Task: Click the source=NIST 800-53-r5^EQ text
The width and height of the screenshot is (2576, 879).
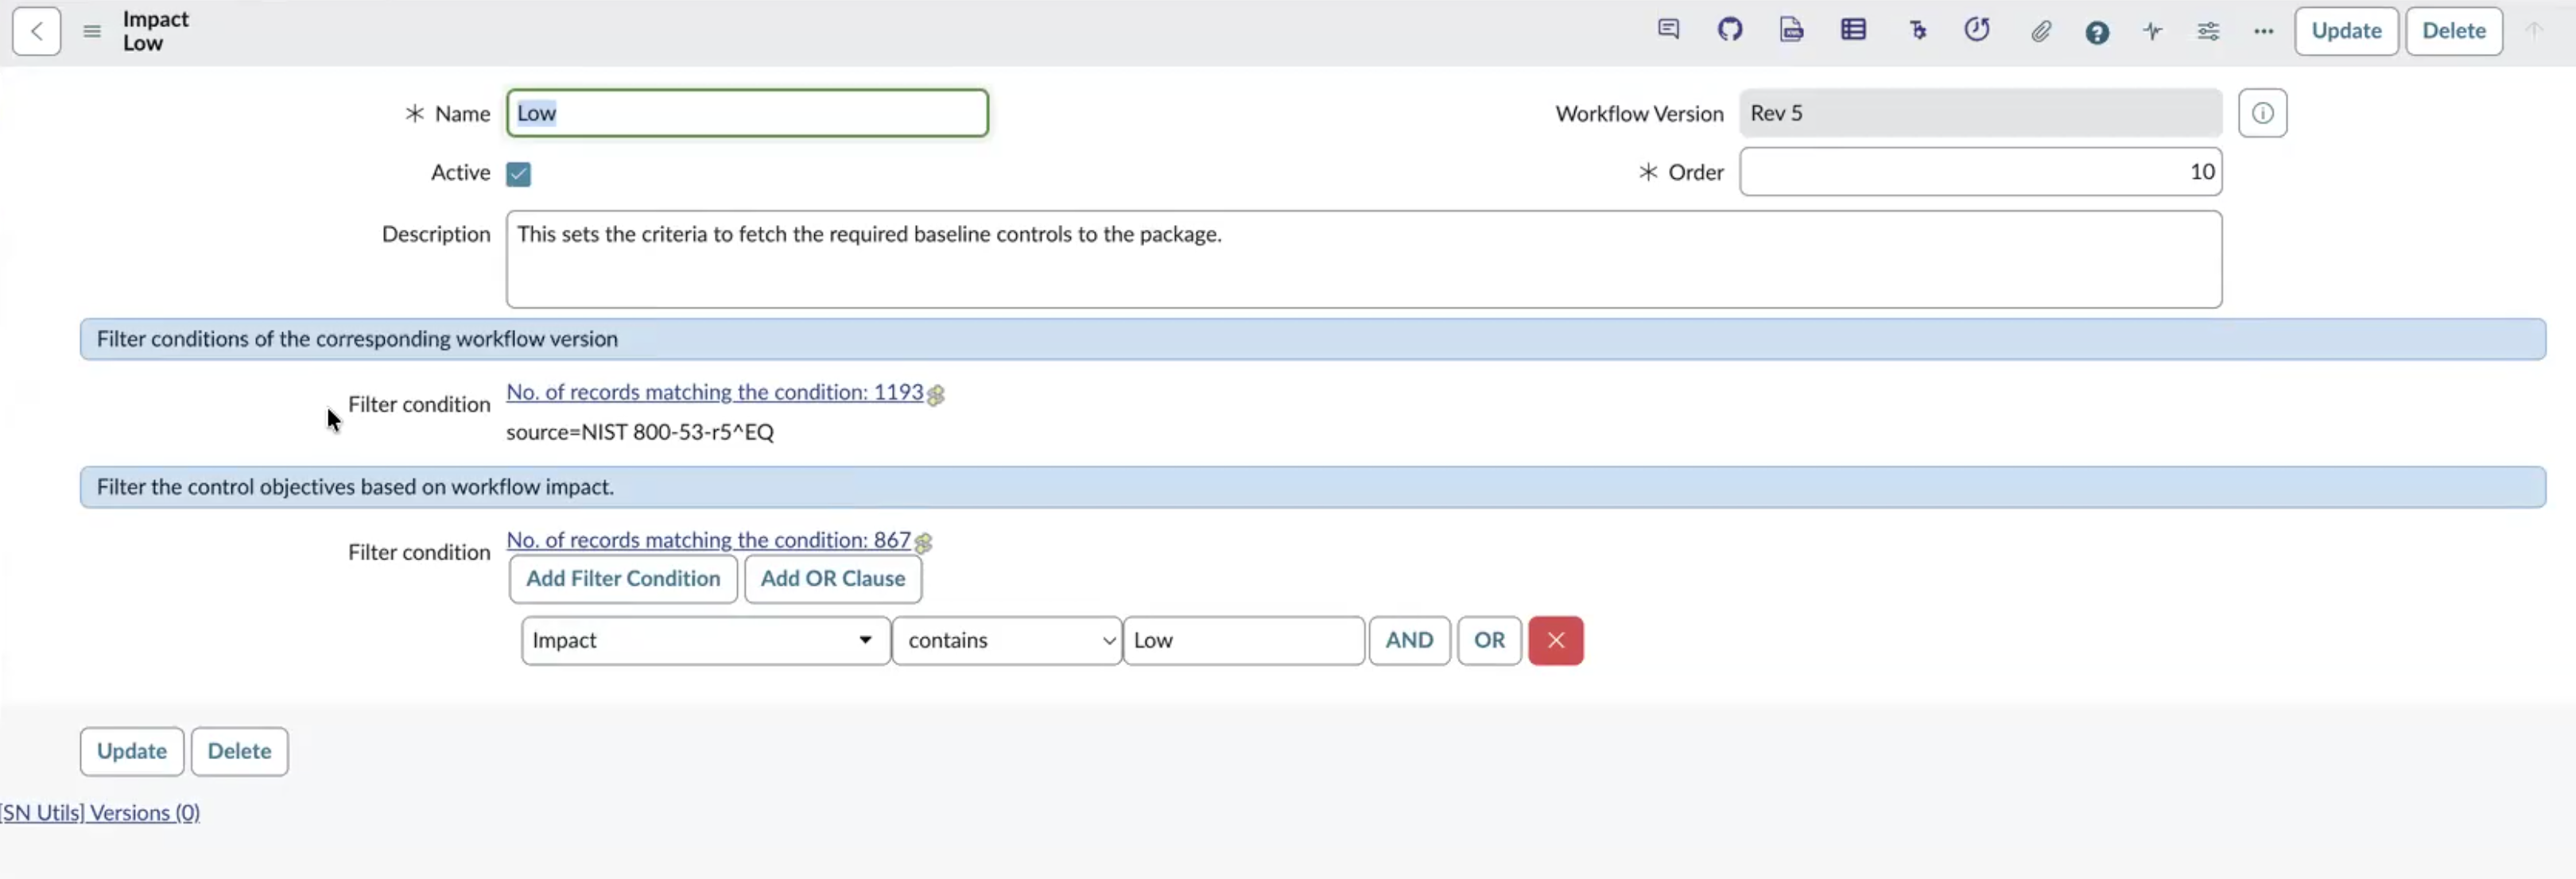Action: pyautogui.click(x=640, y=432)
